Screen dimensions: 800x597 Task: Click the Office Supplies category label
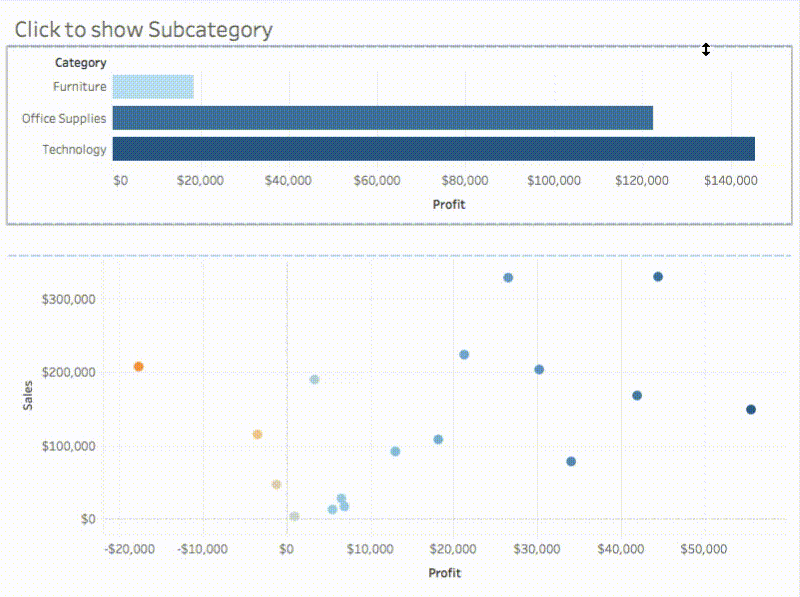(x=64, y=118)
